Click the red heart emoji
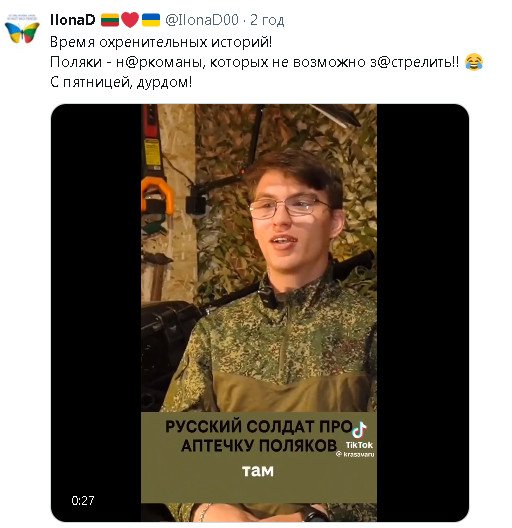The width and height of the screenshot is (512, 528). click(x=130, y=20)
